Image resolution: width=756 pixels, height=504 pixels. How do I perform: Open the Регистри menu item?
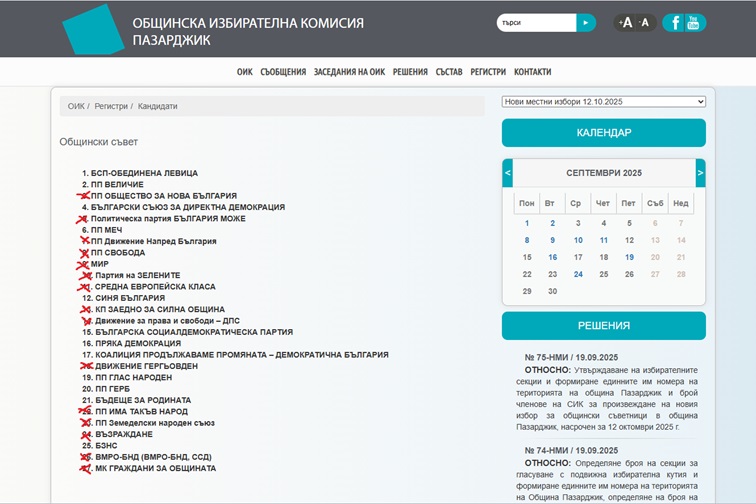pos(488,72)
